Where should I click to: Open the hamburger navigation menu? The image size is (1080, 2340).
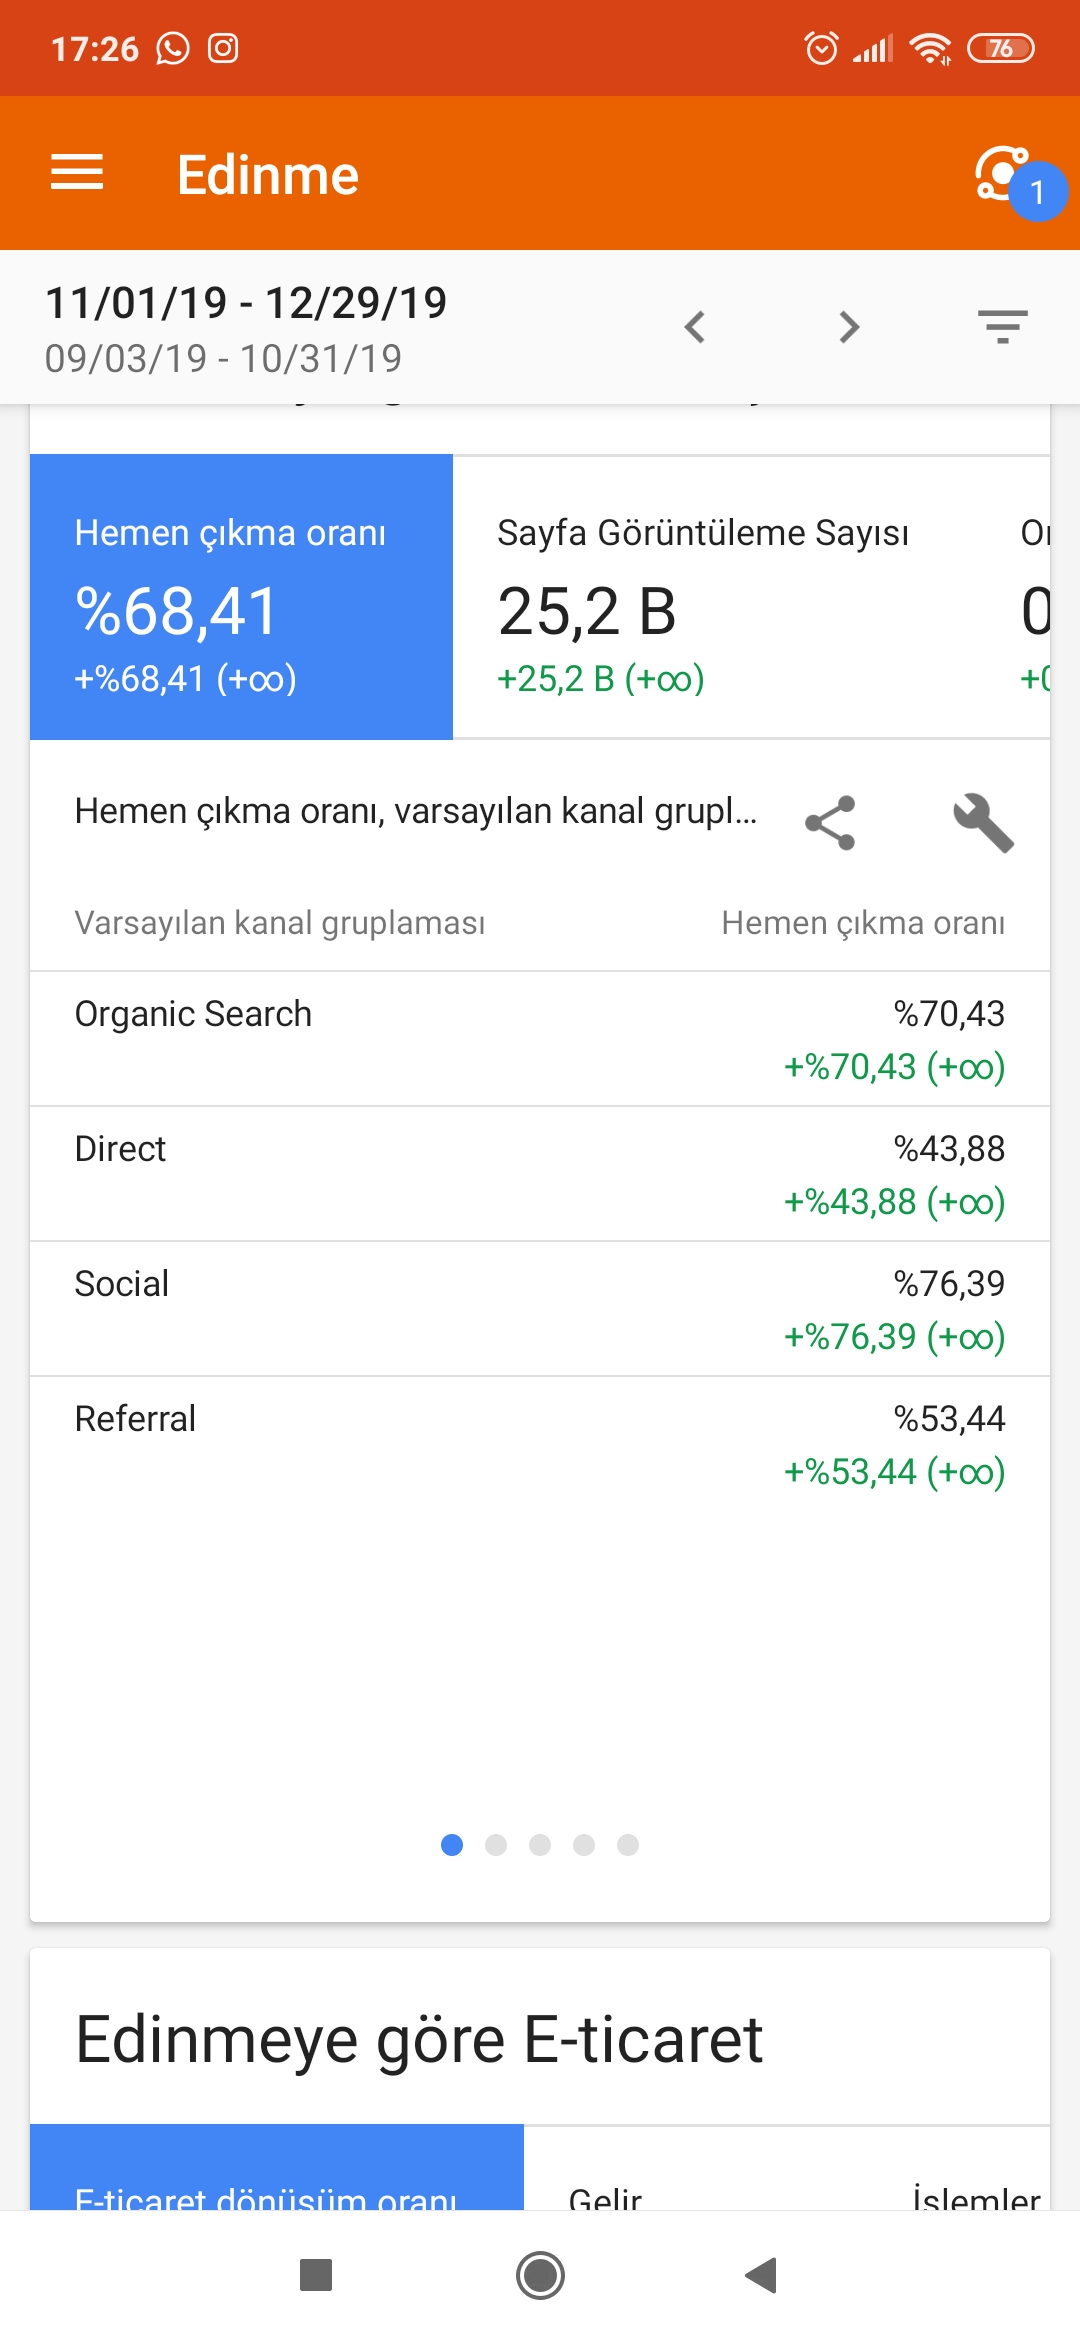pos(77,173)
